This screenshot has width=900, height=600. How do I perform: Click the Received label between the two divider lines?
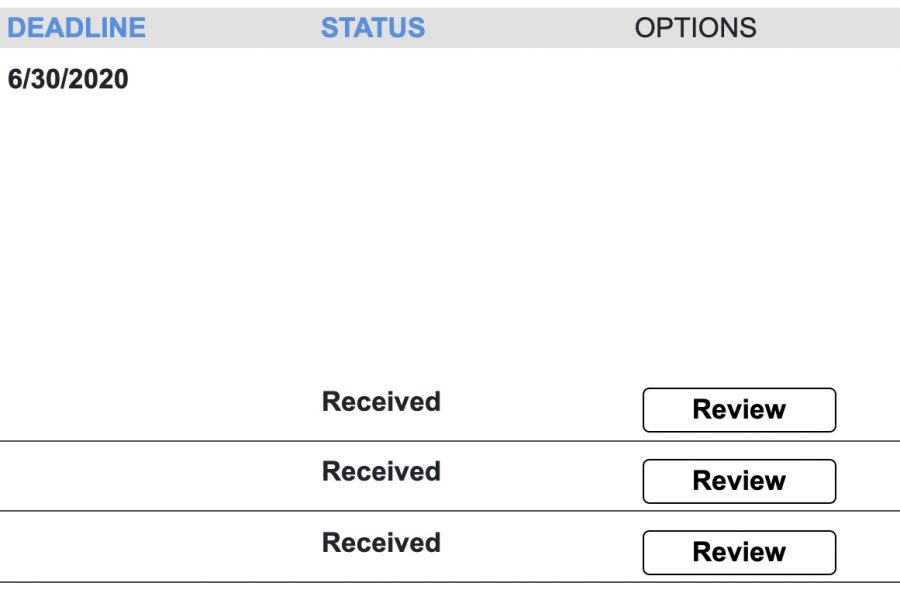[381, 471]
